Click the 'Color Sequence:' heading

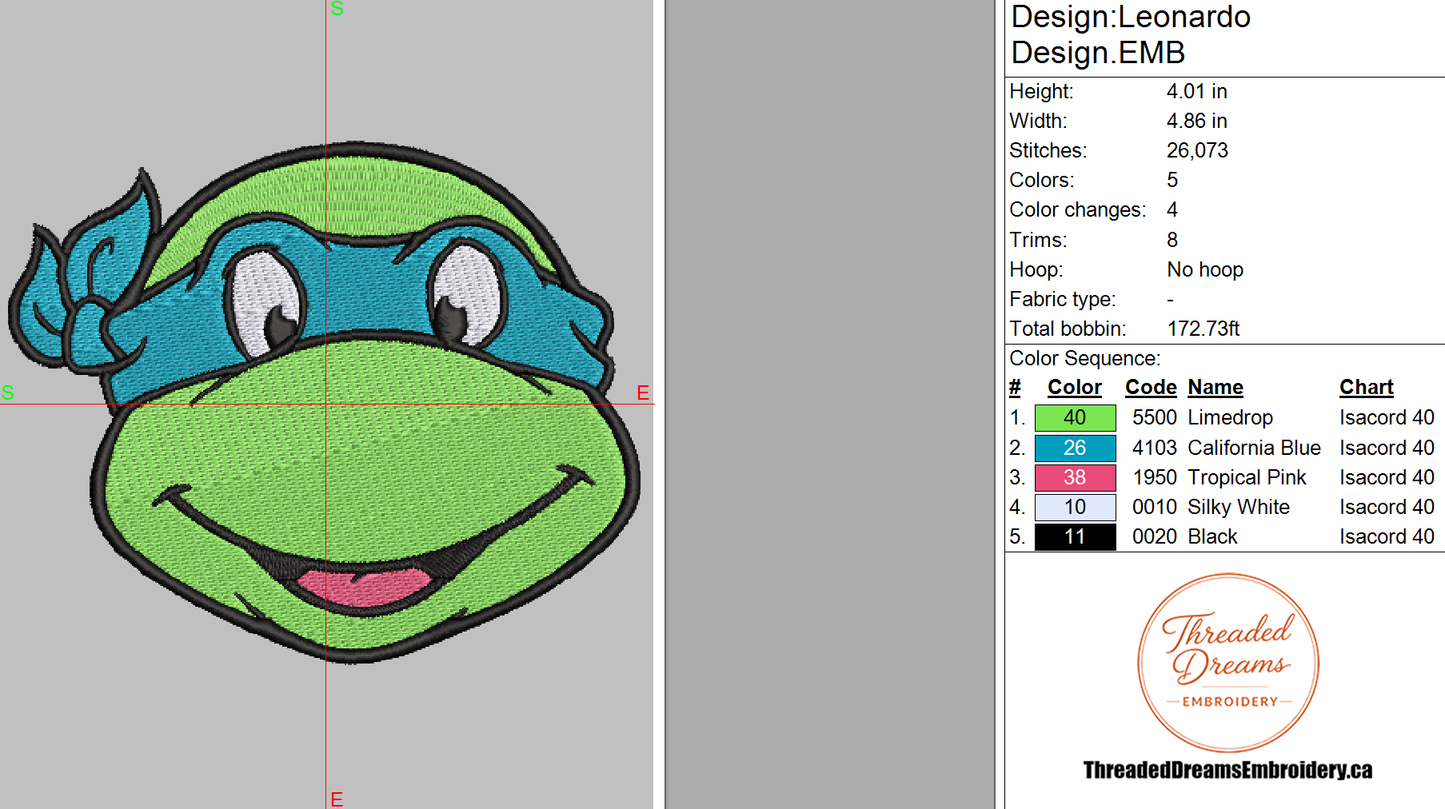1085,359
